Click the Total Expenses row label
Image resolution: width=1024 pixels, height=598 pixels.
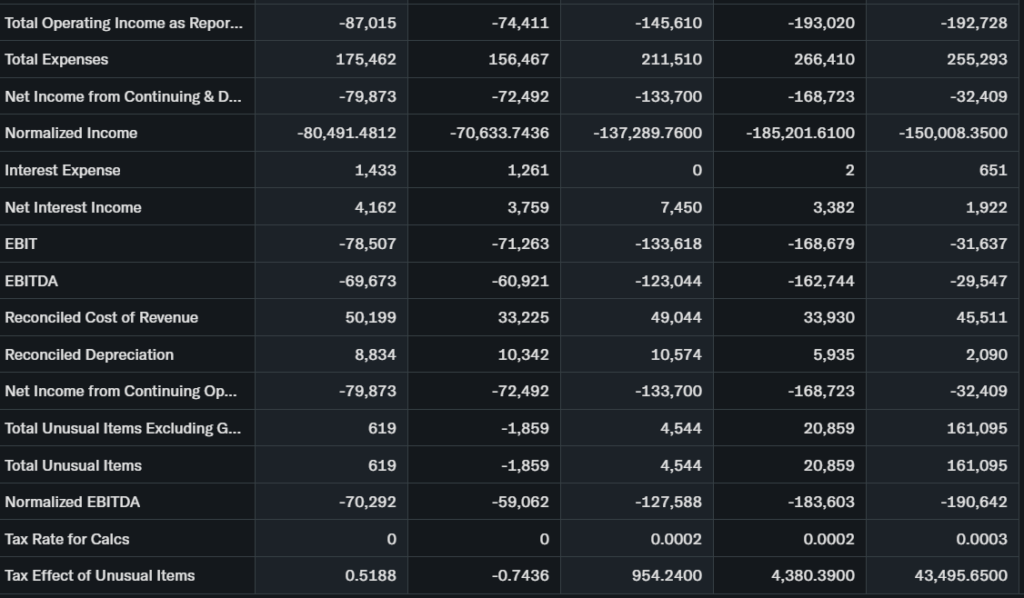click(x=57, y=59)
